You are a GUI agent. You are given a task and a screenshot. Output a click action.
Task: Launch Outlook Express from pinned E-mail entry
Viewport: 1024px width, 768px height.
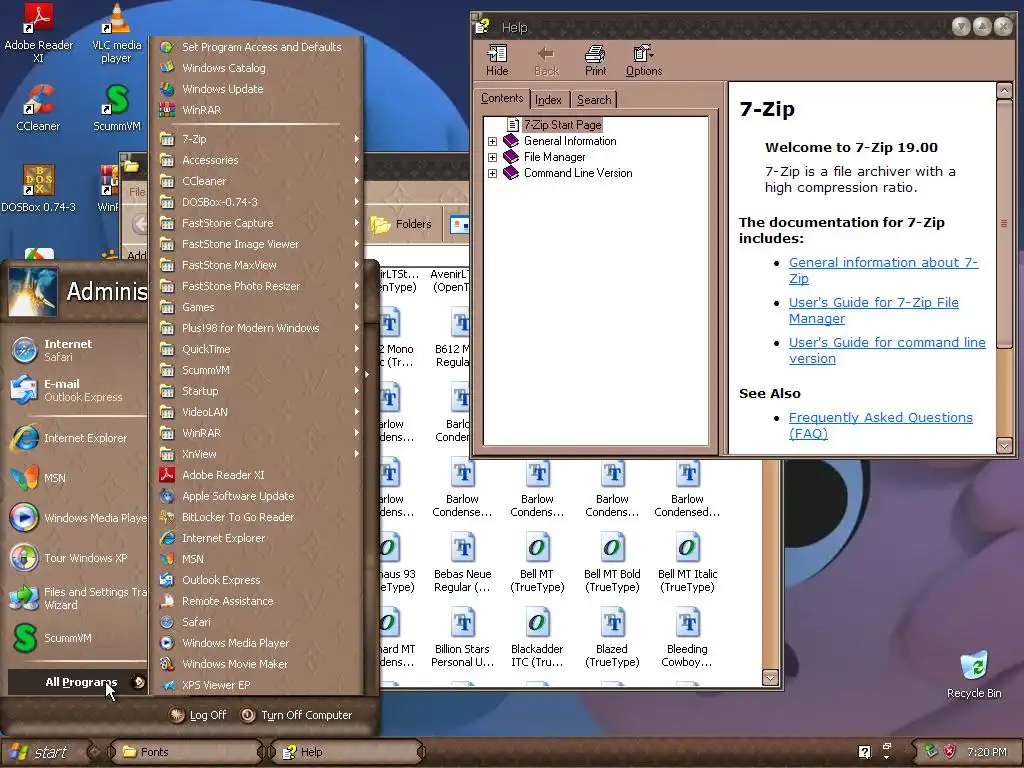point(75,390)
